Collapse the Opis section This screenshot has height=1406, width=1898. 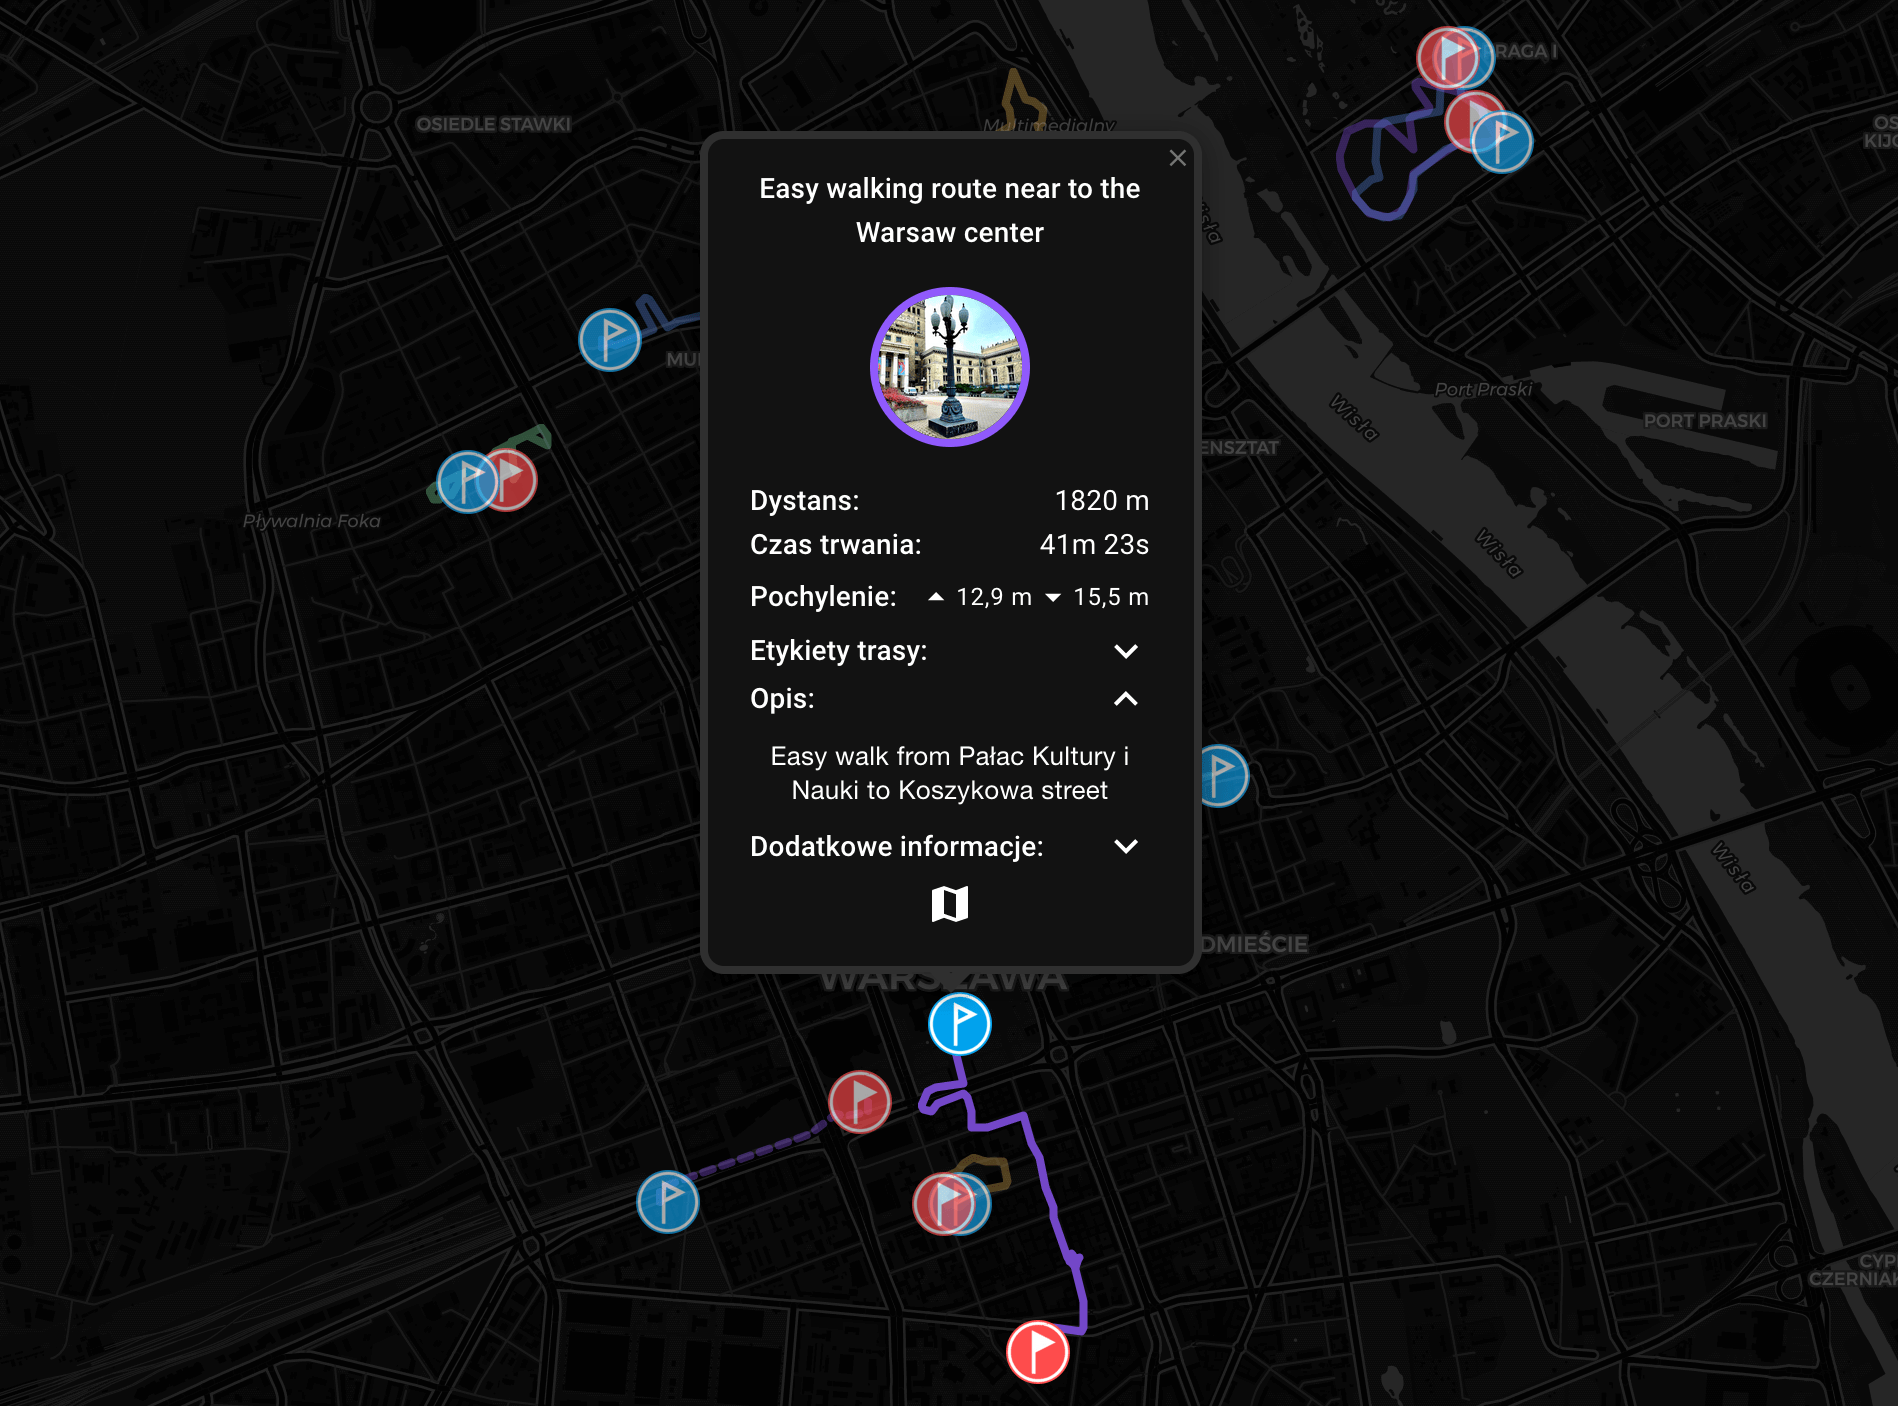point(1126,699)
